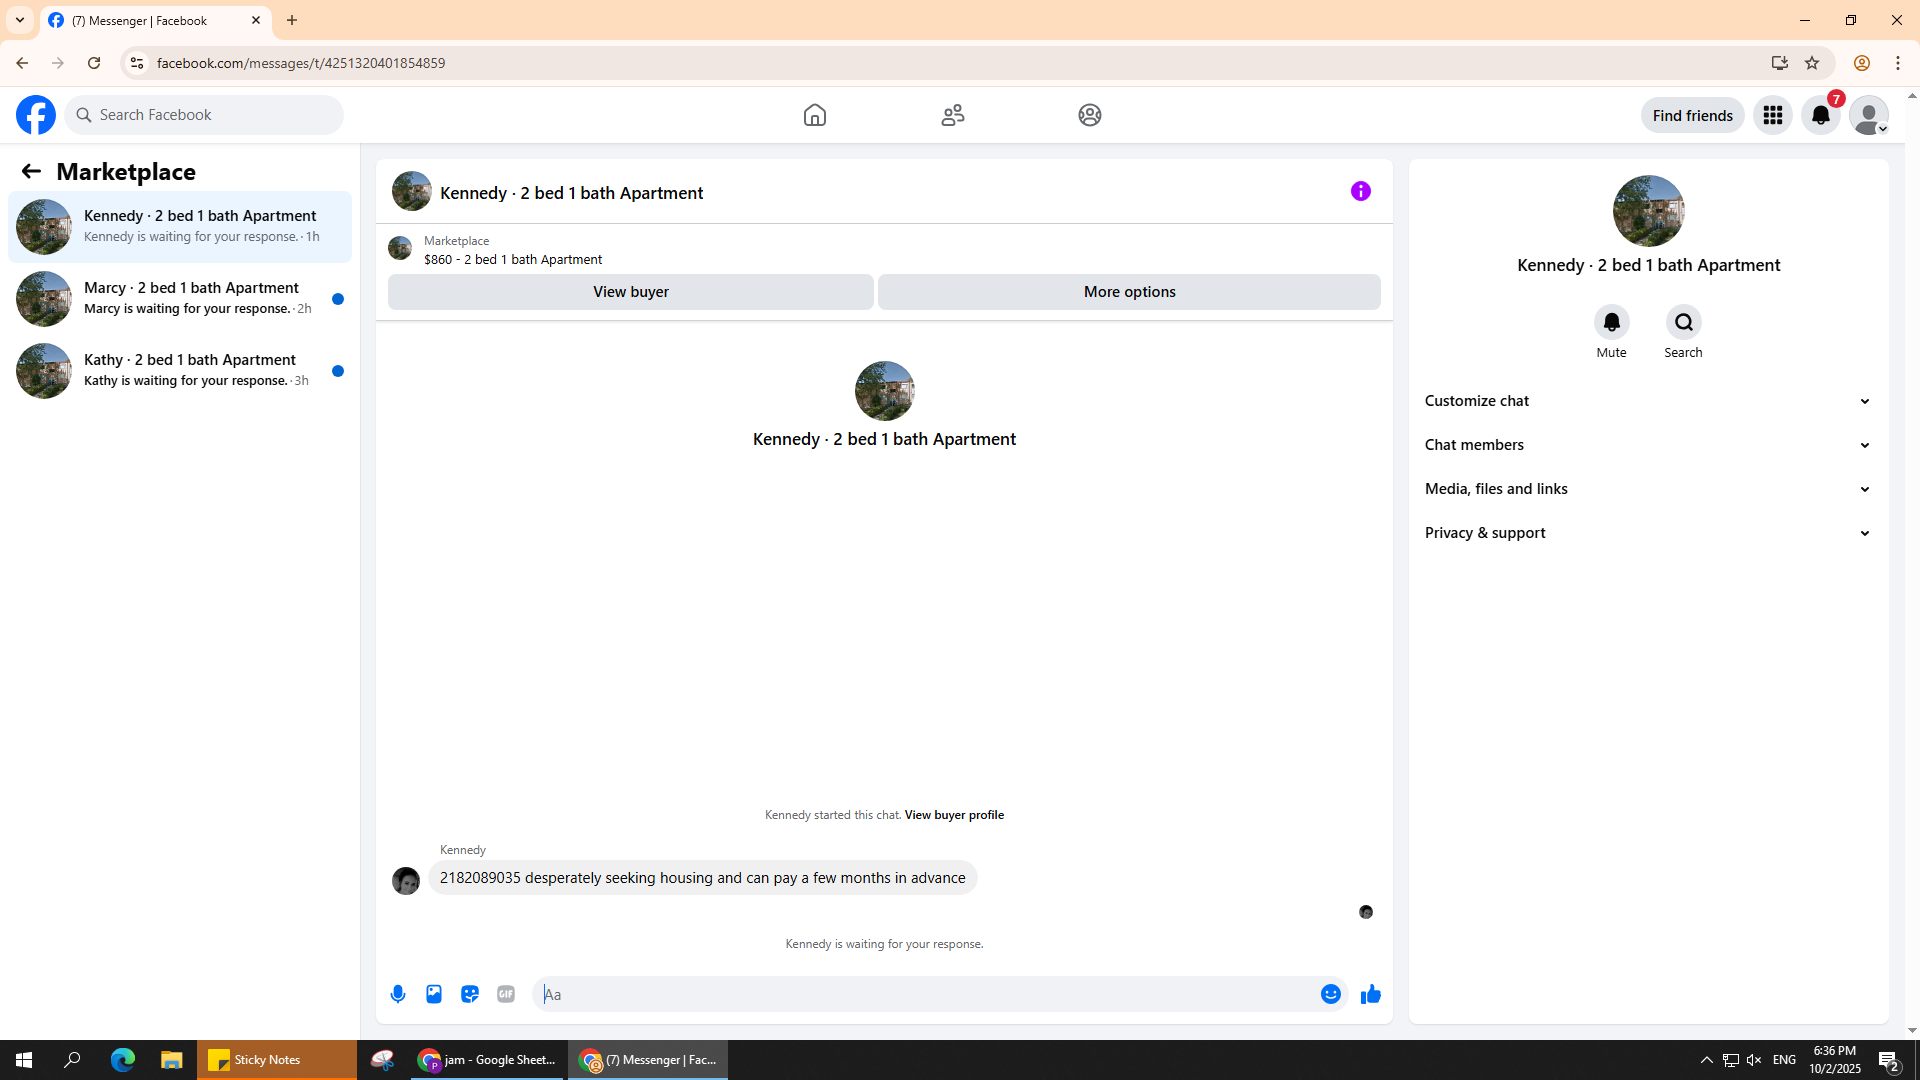The height and width of the screenshot is (1080, 1920).
Task: Open the sticker picker icon
Action: (x=470, y=994)
